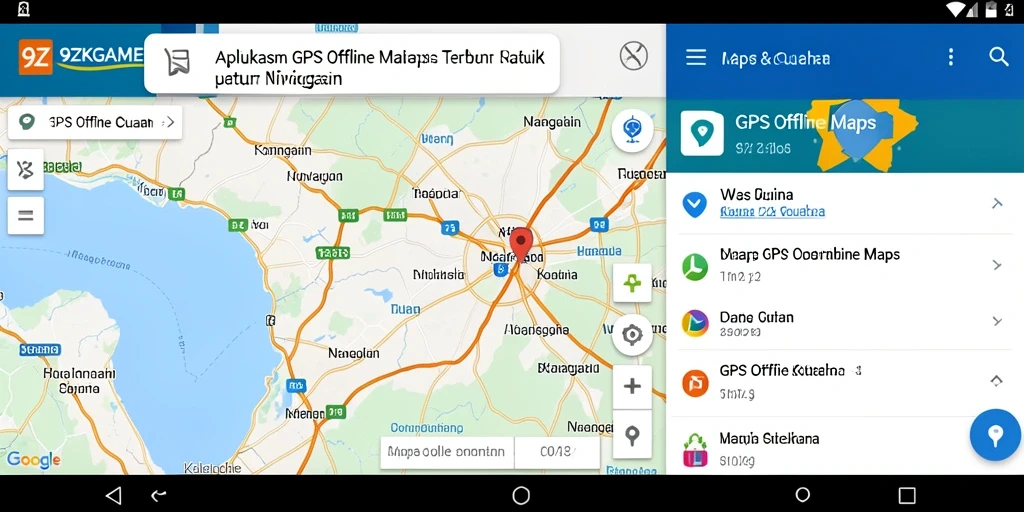
Task: Tap the blue floating pin action button
Action: click(x=995, y=435)
